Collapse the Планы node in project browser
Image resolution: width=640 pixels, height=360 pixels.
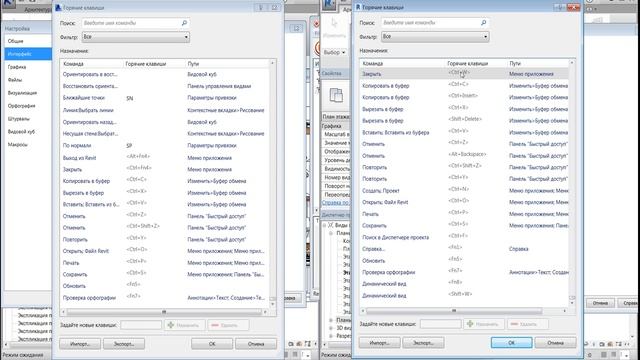(331, 233)
